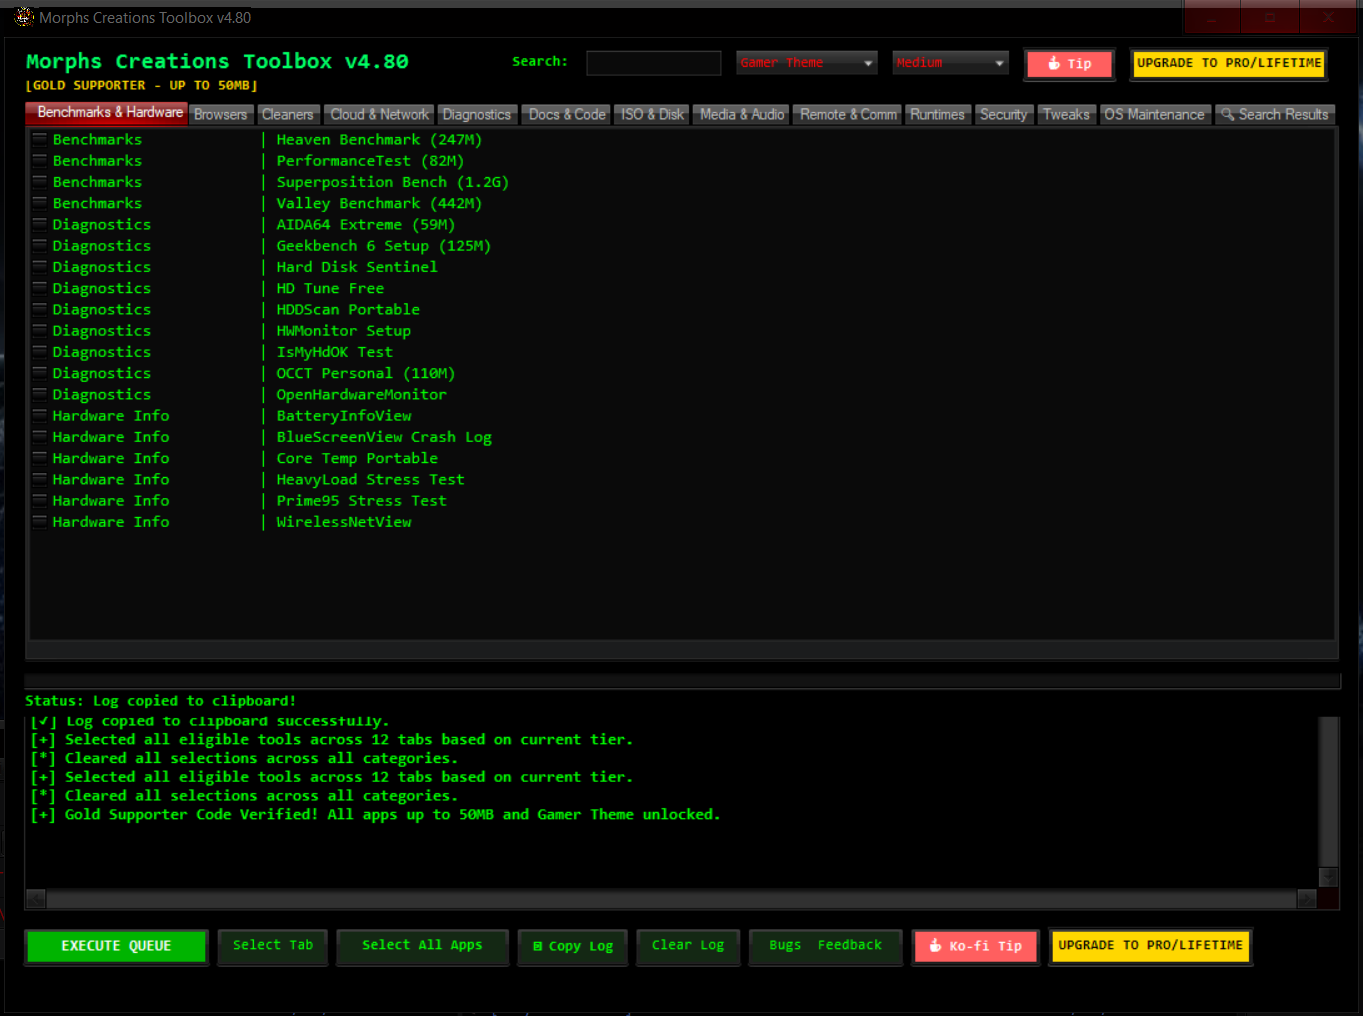Open the Browsers tab
Image resolution: width=1363 pixels, height=1016 pixels.
point(220,115)
